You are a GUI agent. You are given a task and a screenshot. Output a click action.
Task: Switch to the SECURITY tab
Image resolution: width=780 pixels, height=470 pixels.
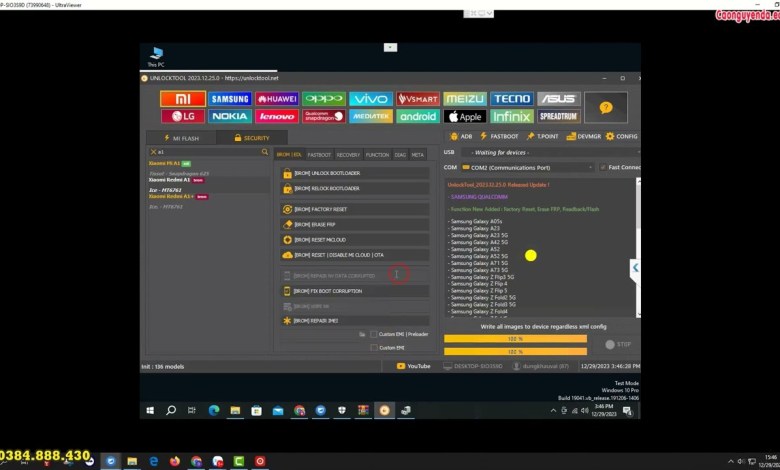coord(252,138)
